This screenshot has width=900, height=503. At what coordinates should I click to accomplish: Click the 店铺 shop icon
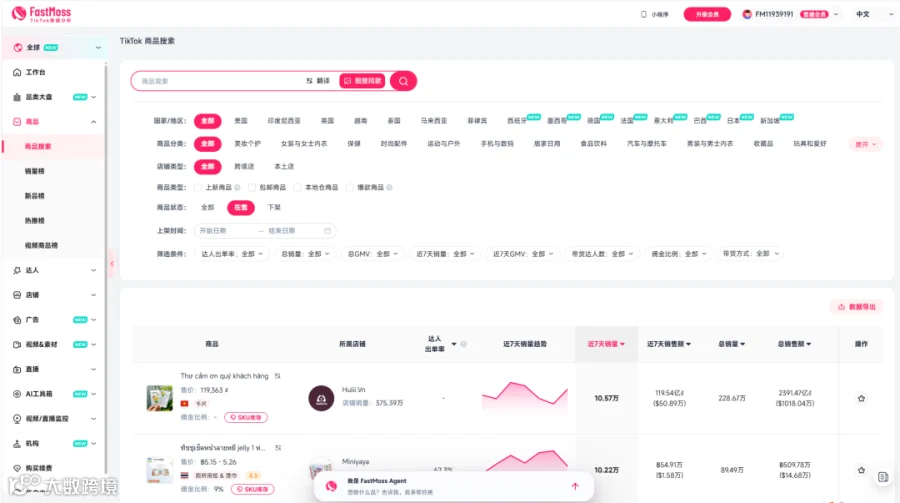point(17,295)
